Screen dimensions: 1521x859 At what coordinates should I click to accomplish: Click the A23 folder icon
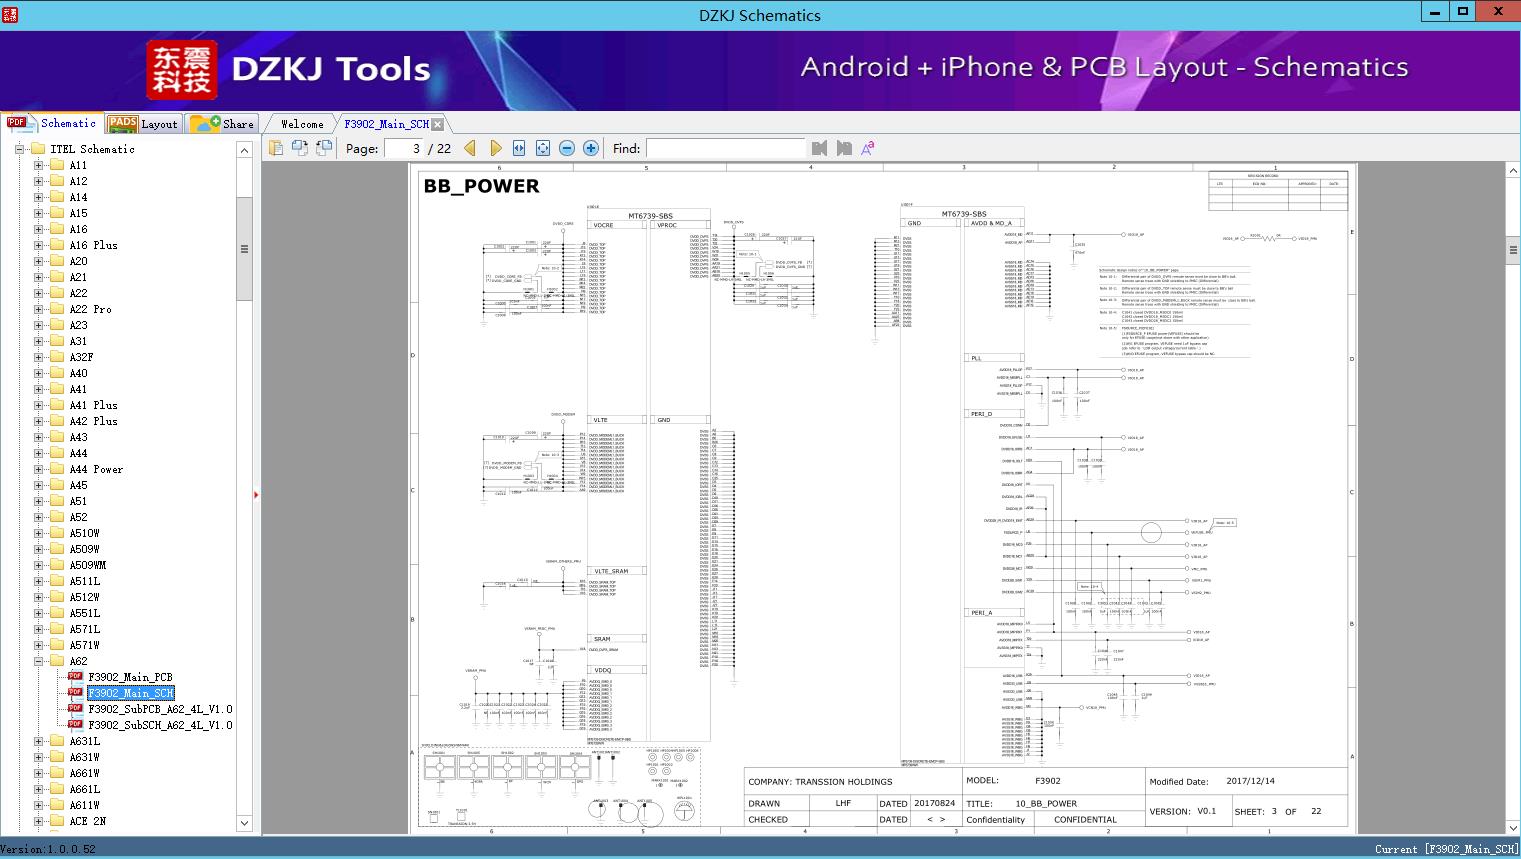point(57,325)
